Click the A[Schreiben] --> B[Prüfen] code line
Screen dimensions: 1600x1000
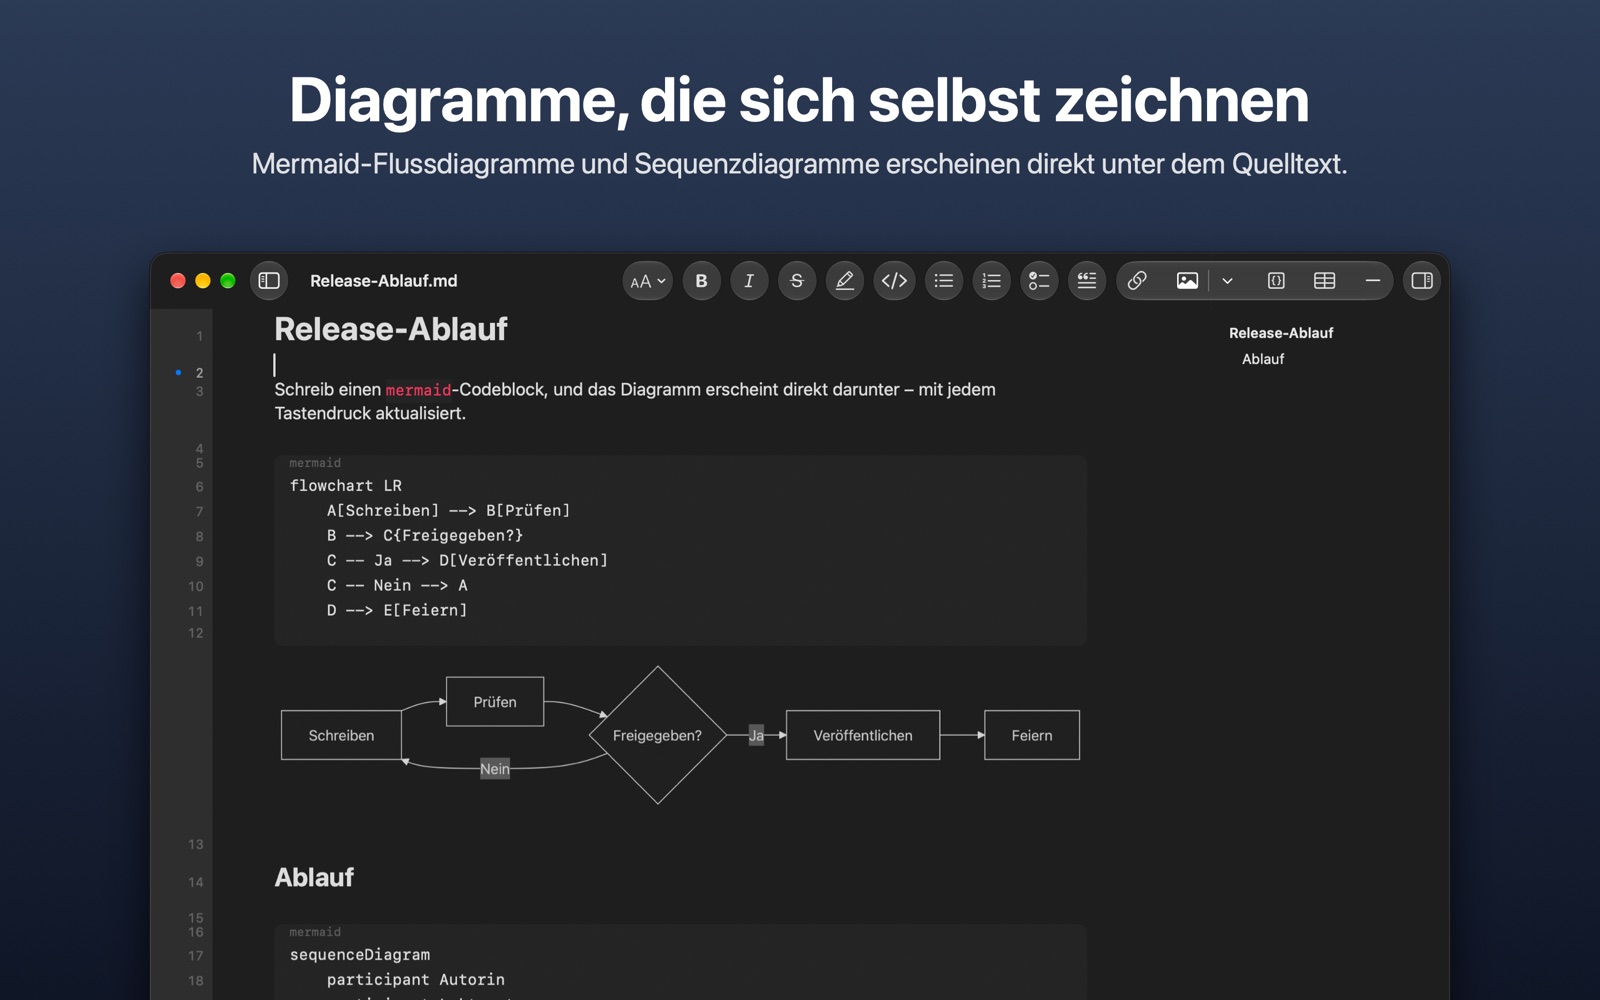[x=448, y=511]
